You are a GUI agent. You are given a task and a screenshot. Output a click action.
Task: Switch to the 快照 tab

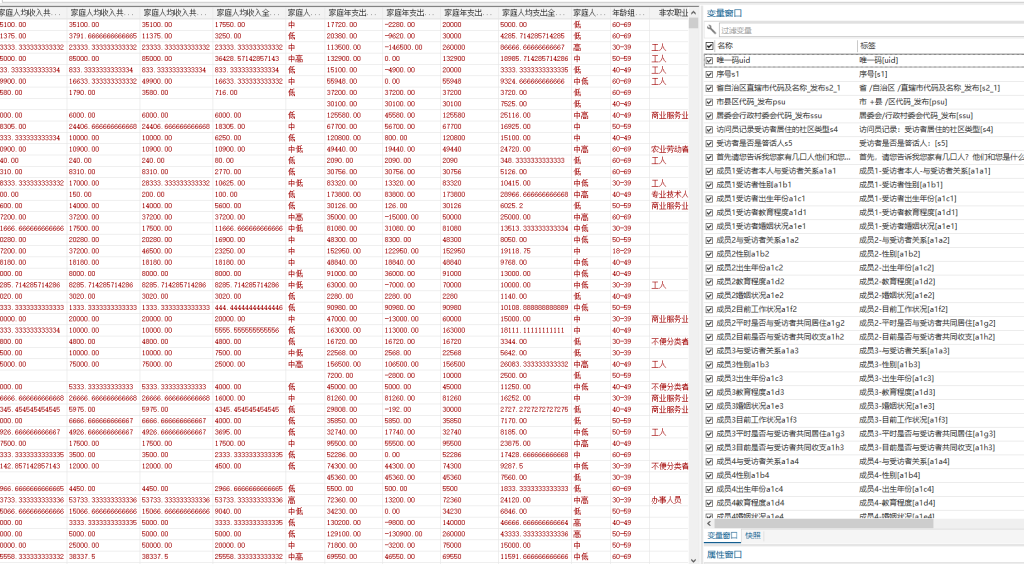(753, 535)
